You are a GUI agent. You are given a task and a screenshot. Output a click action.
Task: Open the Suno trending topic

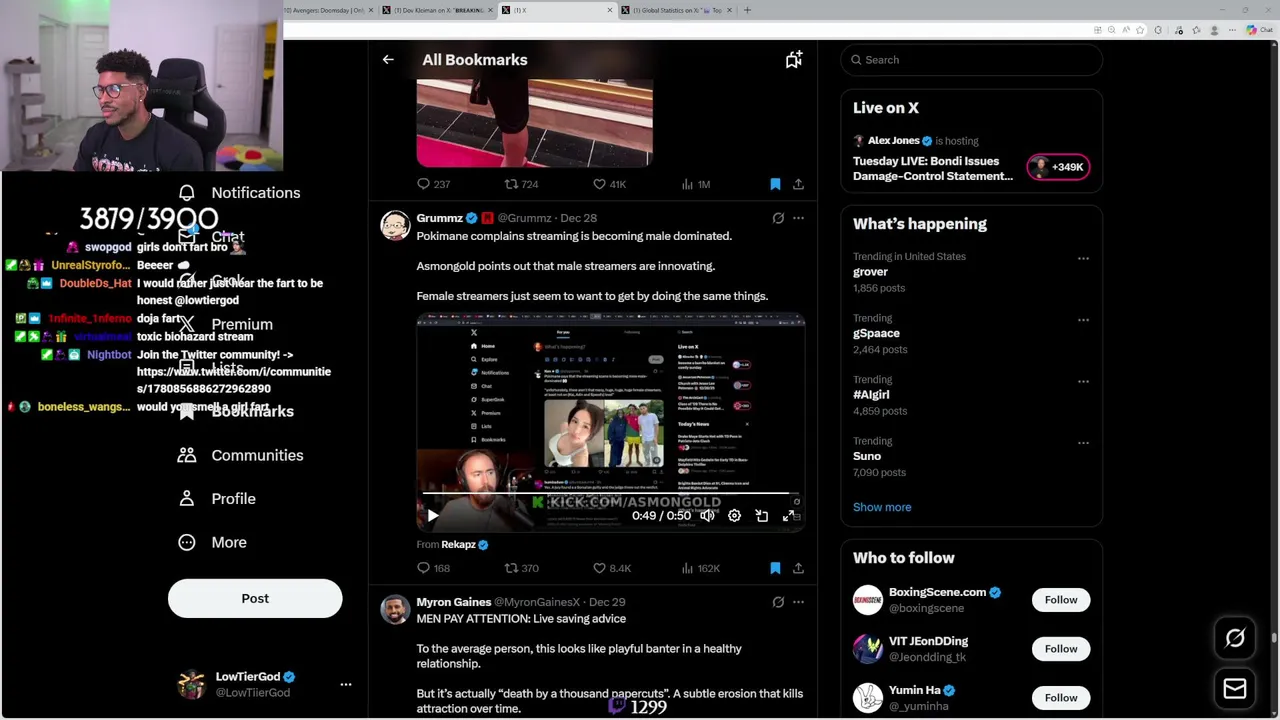[x=867, y=456]
